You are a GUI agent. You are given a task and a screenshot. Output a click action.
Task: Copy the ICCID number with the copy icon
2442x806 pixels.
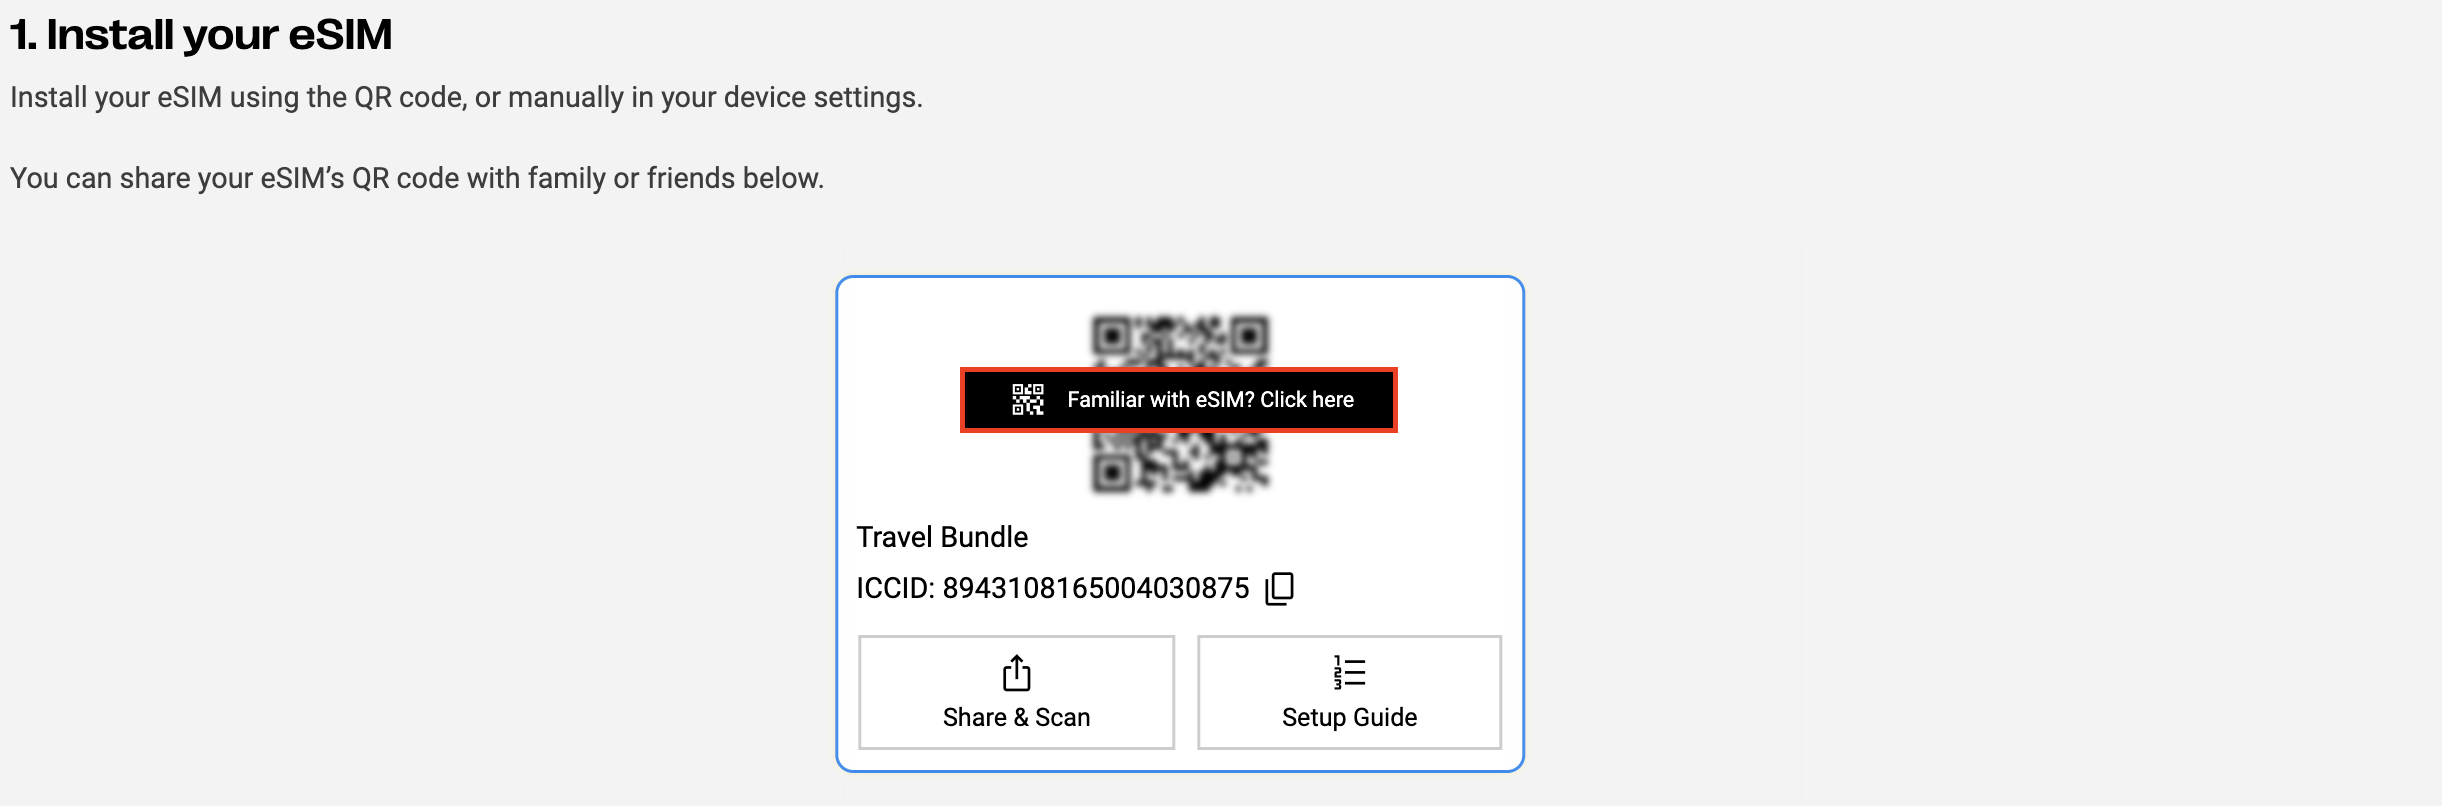pos(1280,588)
